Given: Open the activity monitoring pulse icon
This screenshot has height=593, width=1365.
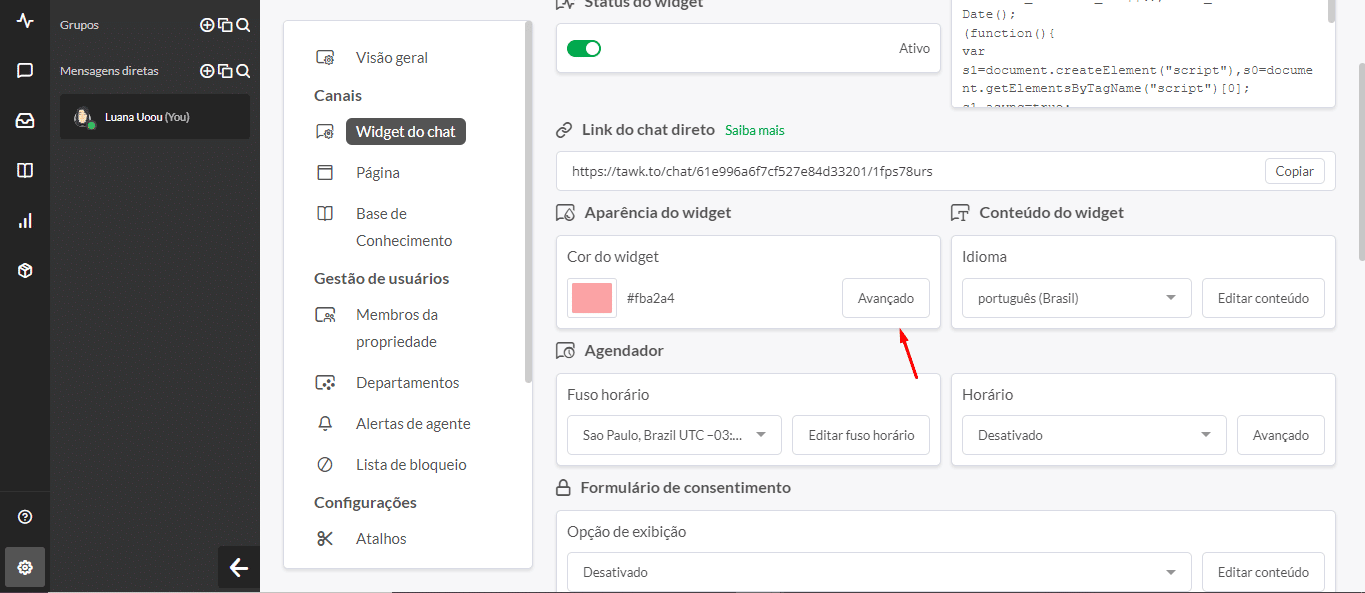Looking at the screenshot, I should tap(25, 21).
